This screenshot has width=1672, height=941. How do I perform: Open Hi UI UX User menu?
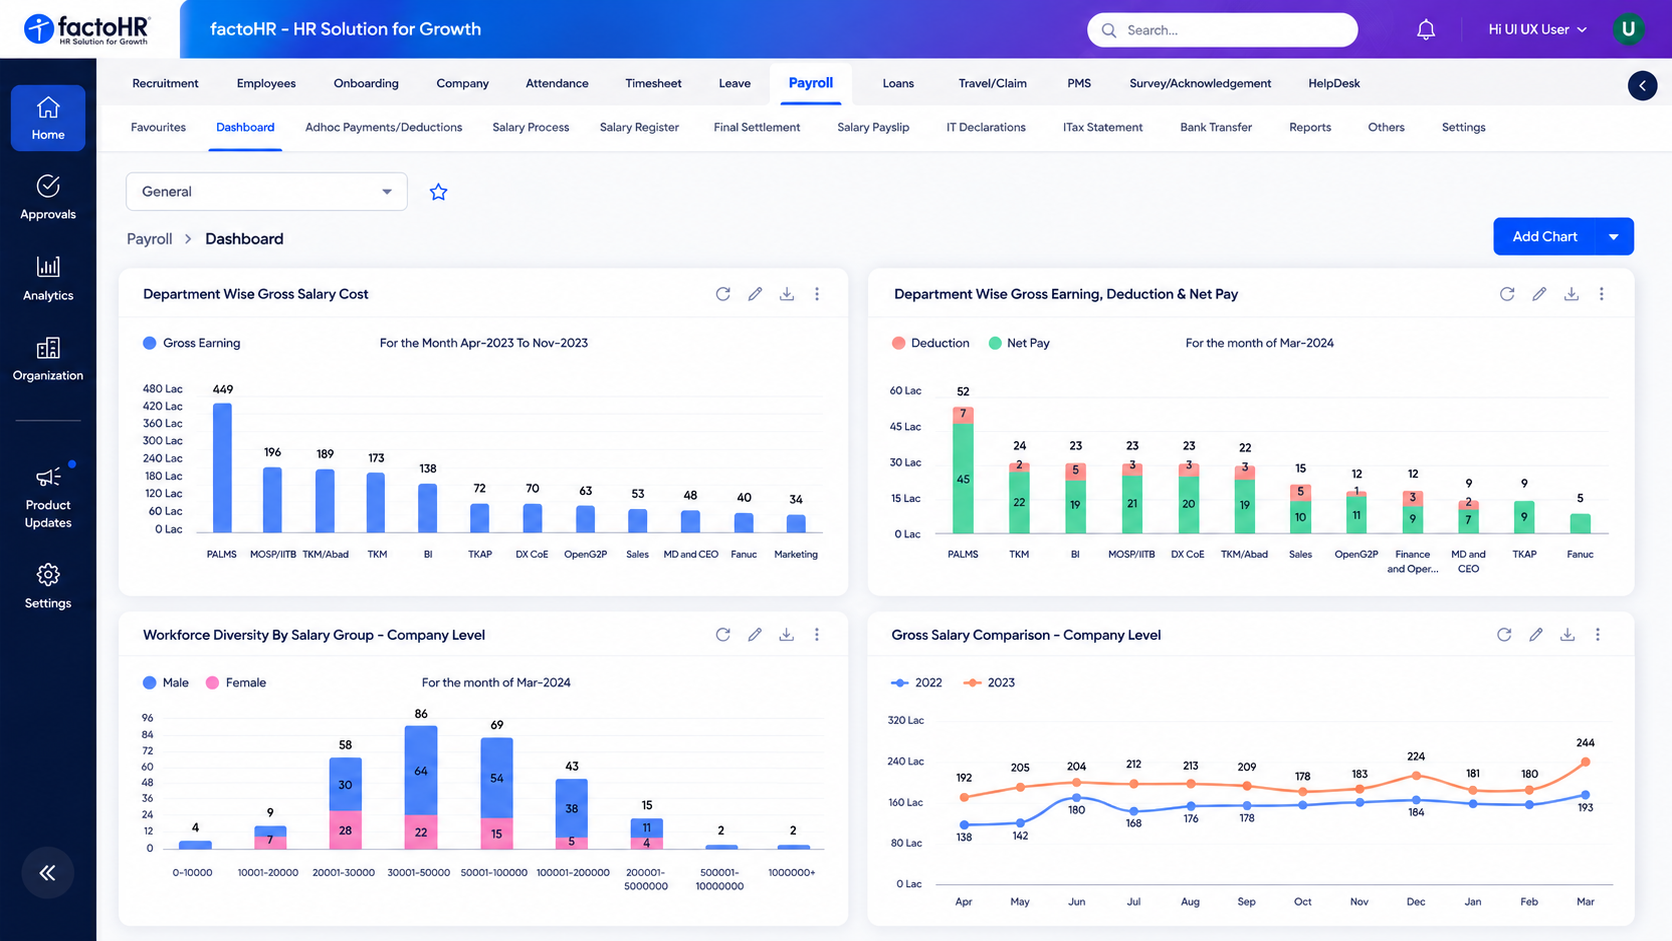1537,30
